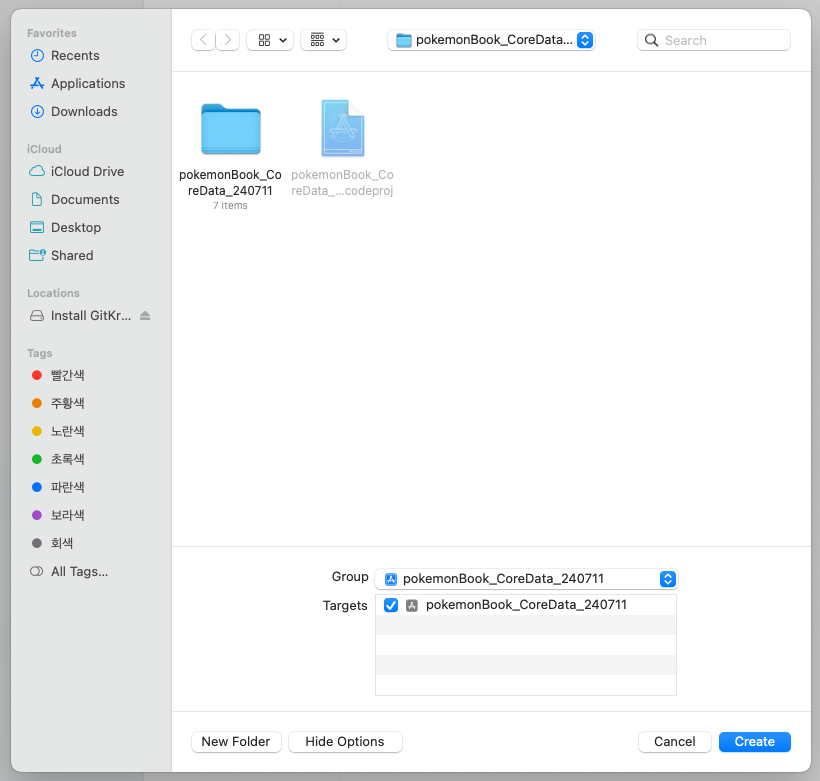Image resolution: width=820 pixels, height=781 pixels.
Task: Click the New Folder button
Action: pyautogui.click(x=236, y=742)
